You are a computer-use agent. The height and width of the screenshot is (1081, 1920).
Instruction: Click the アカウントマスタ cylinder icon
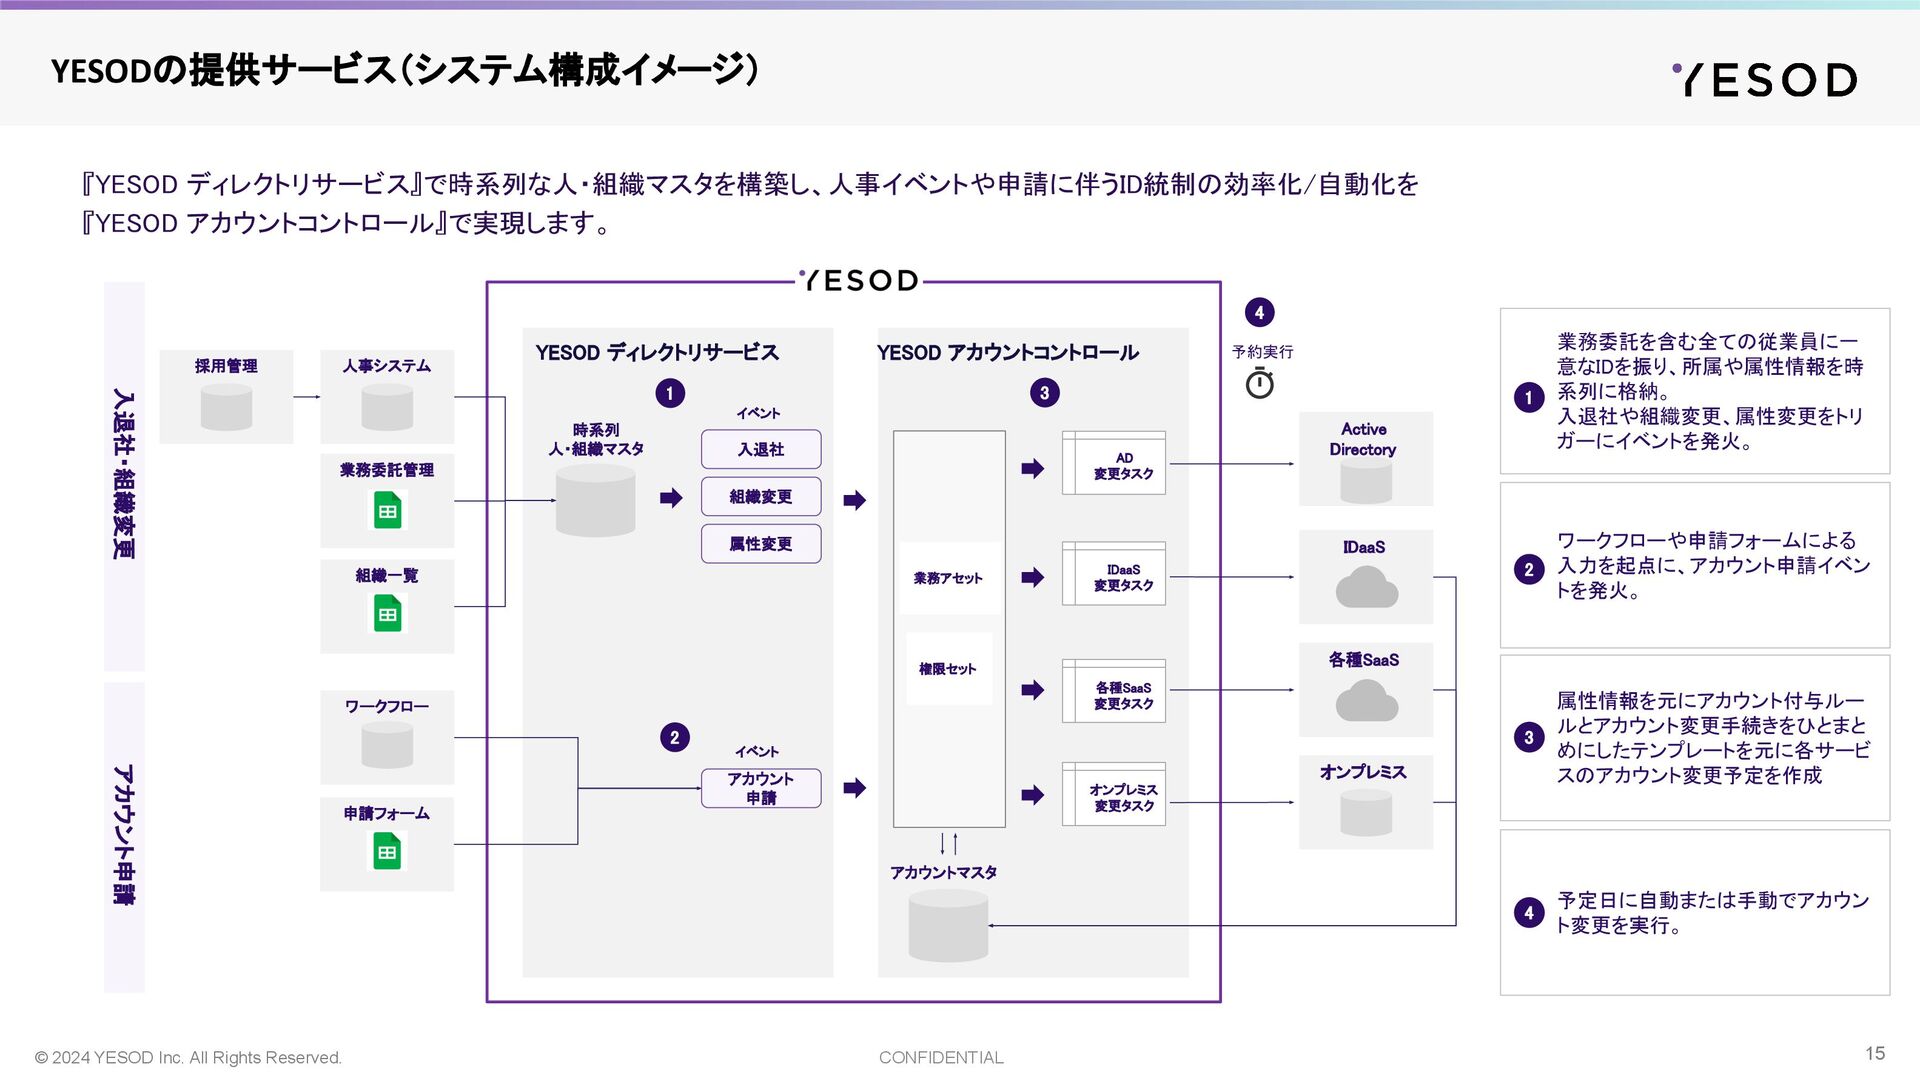948,926
